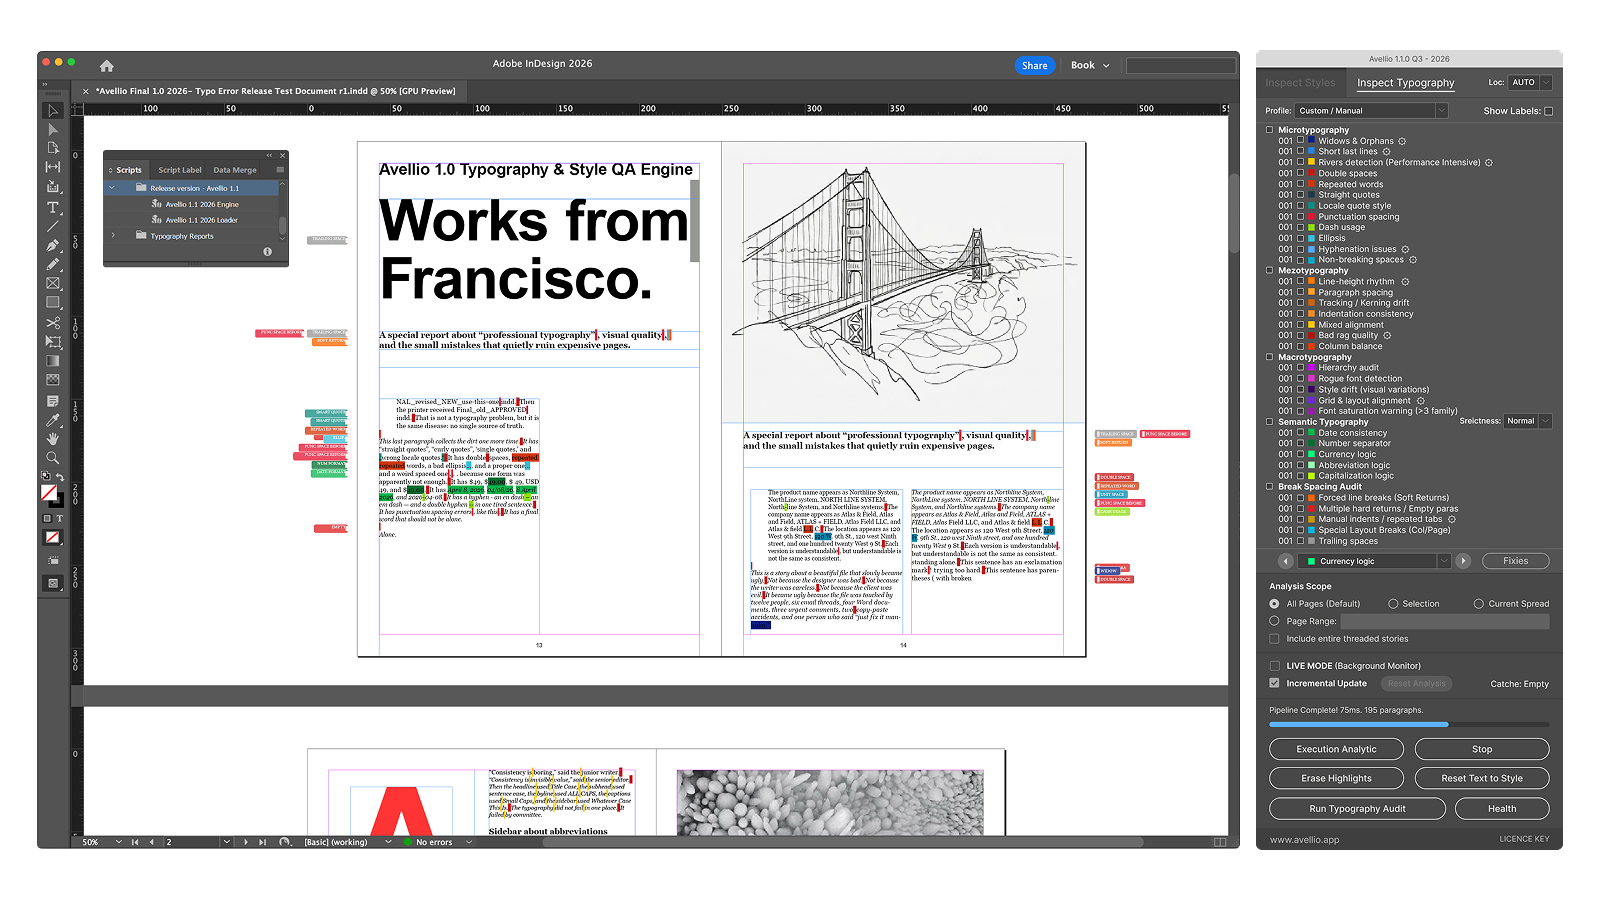
Task: Click the Execution Analytic button
Action: click(x=1336, y=749)
